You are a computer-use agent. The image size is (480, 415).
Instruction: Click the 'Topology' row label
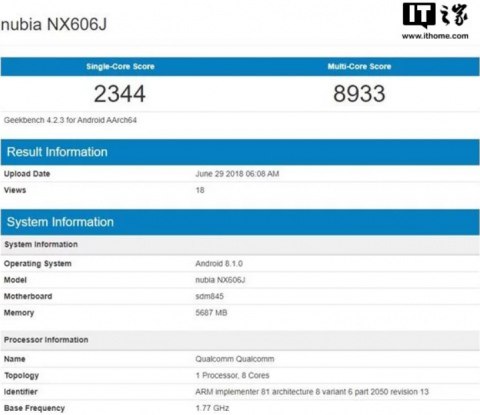point(22,375)
